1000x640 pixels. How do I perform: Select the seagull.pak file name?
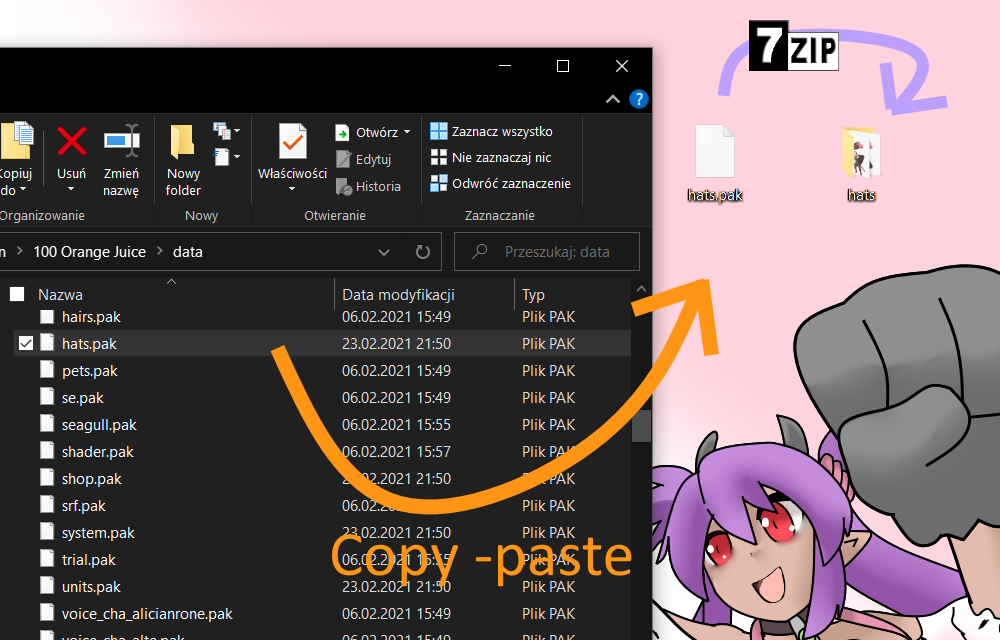[x=99, y=425]
